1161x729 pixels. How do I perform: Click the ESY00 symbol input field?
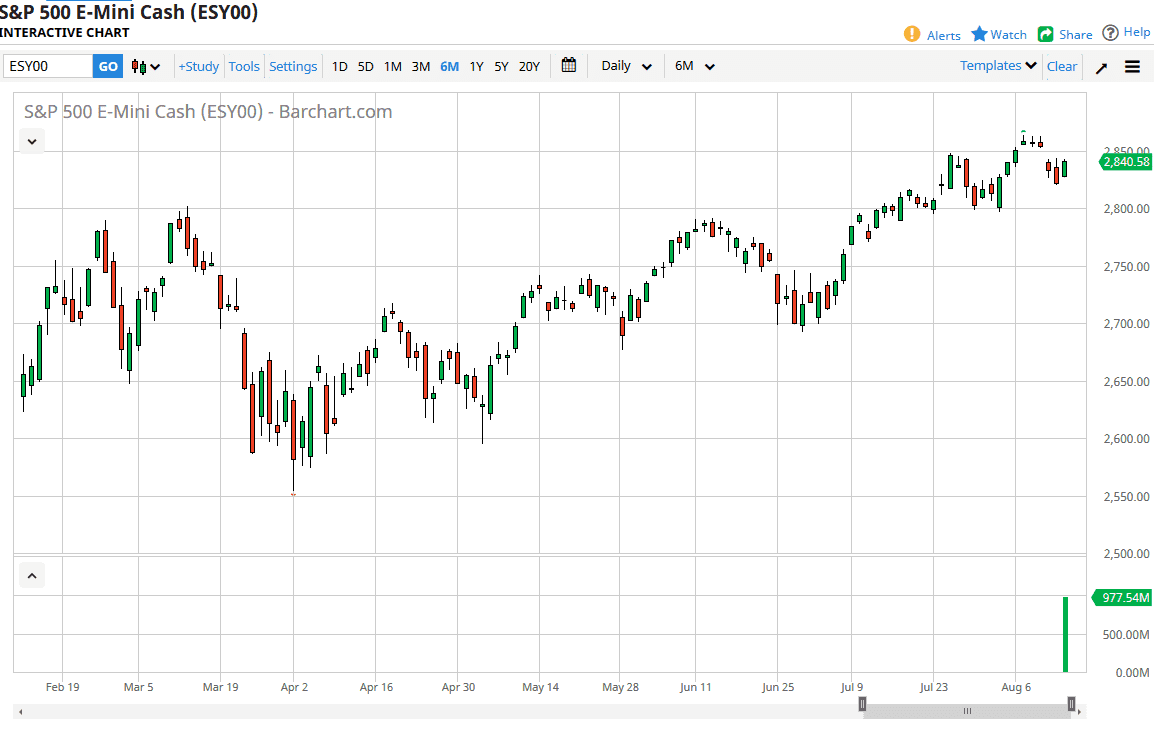47,67
